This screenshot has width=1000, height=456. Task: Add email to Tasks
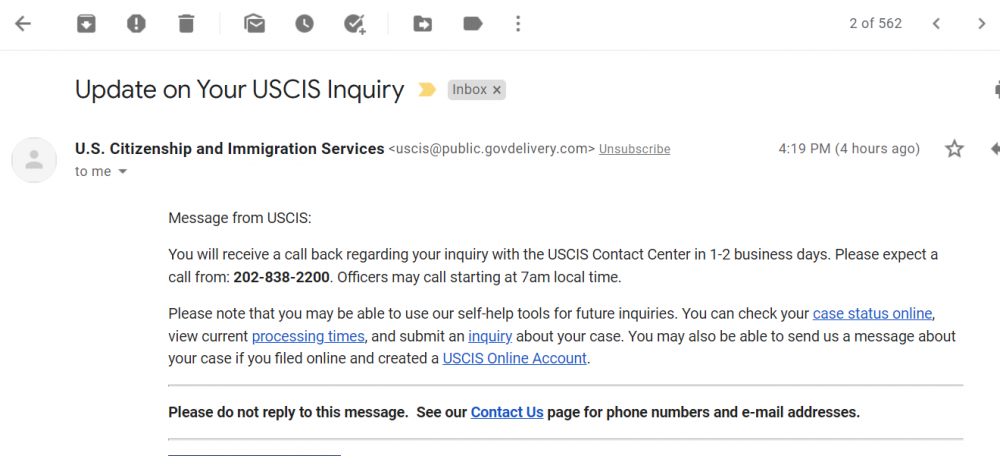tap(355, 24)
